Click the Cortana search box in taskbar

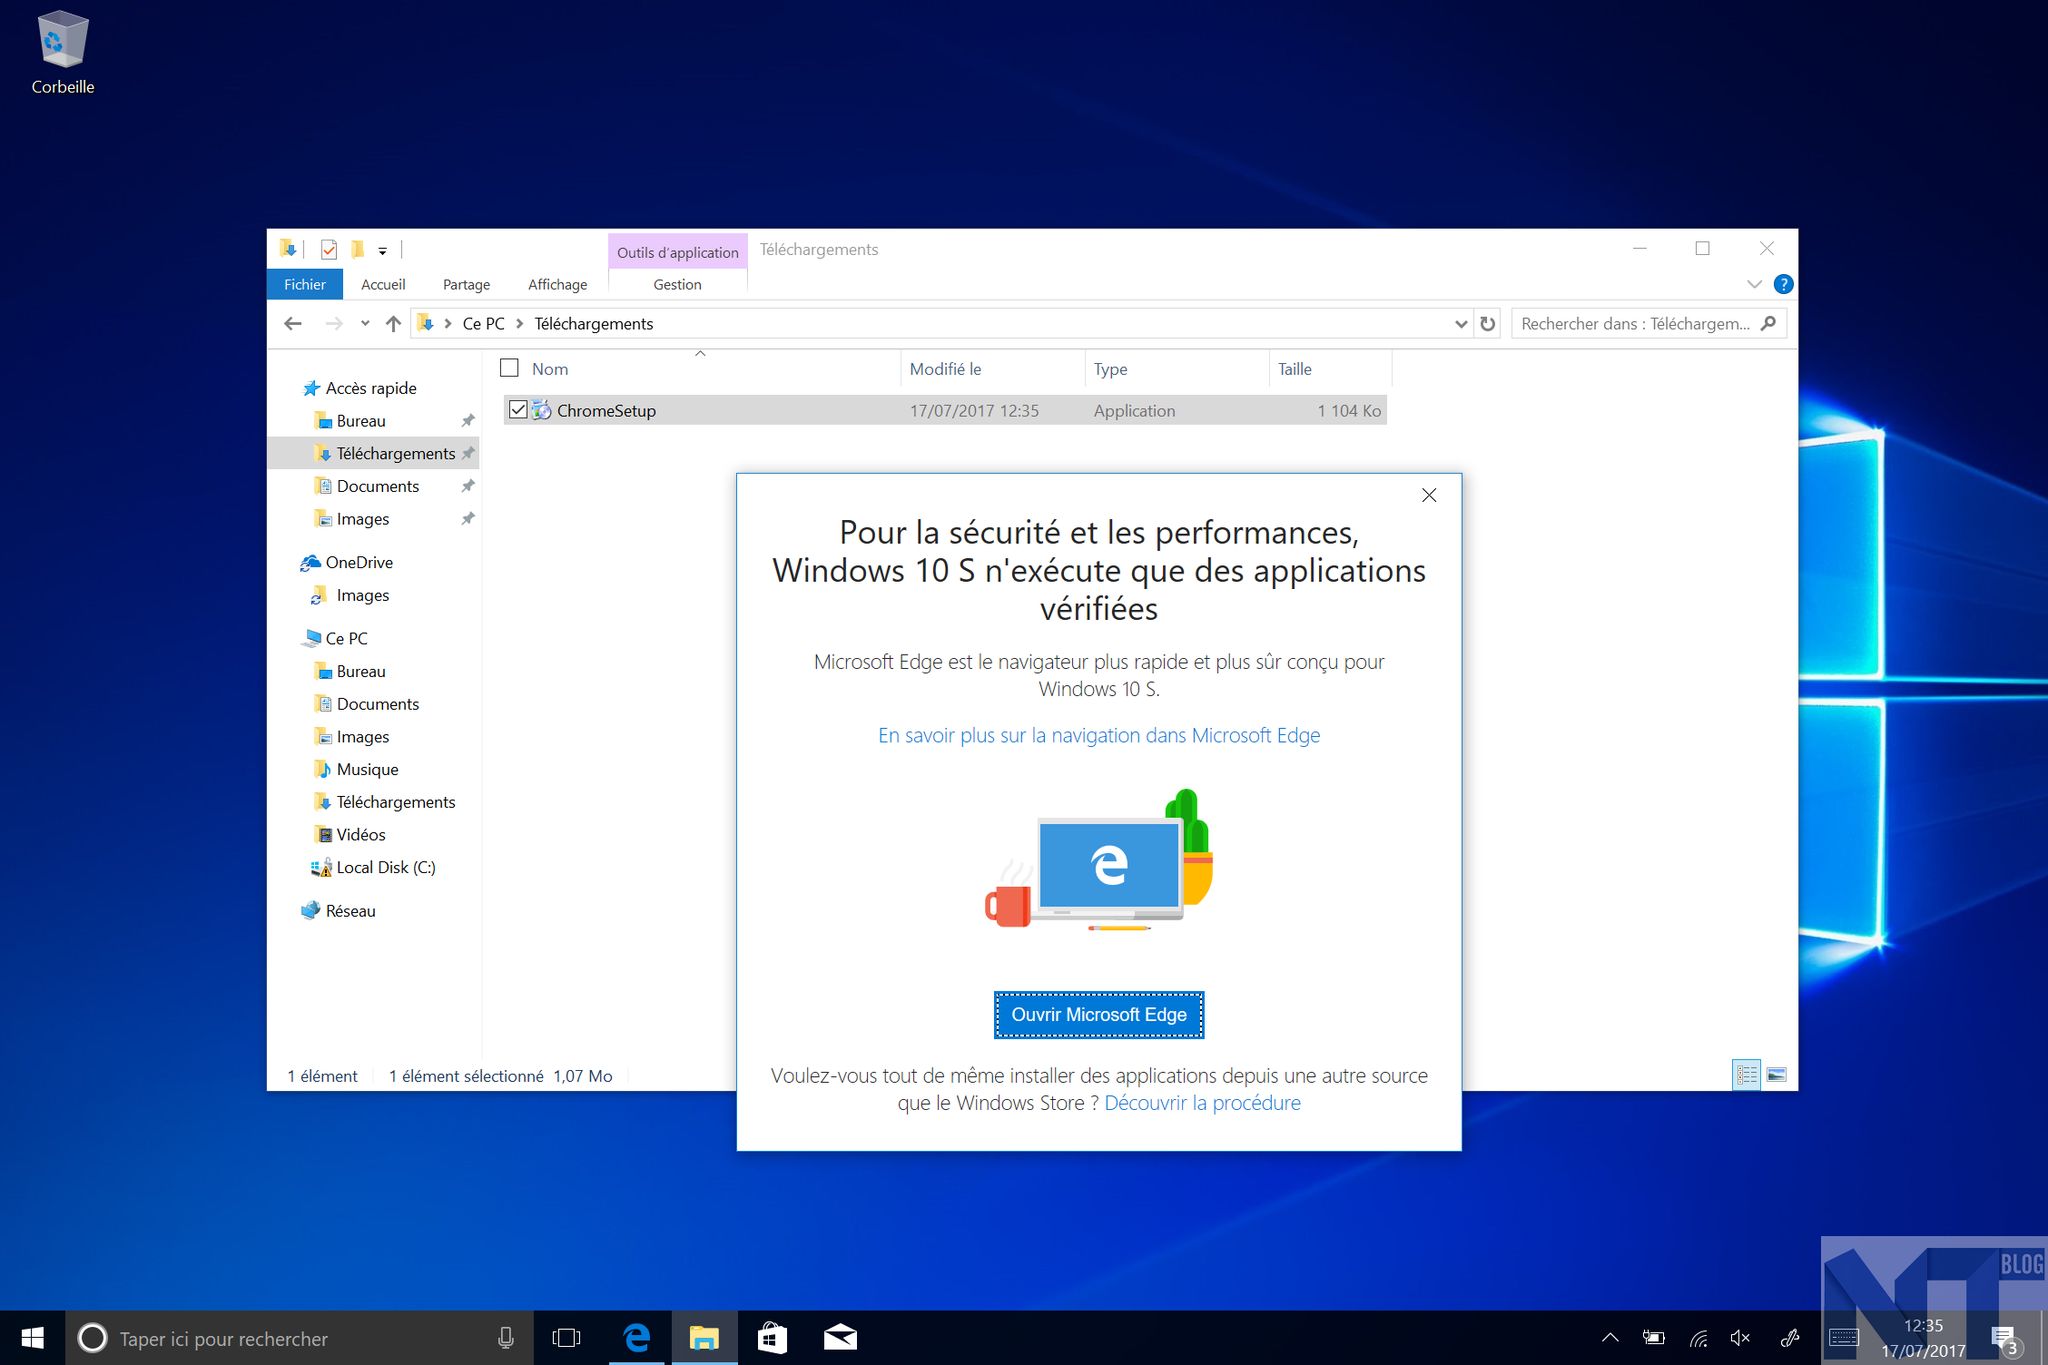click(x=300, y=1338)
